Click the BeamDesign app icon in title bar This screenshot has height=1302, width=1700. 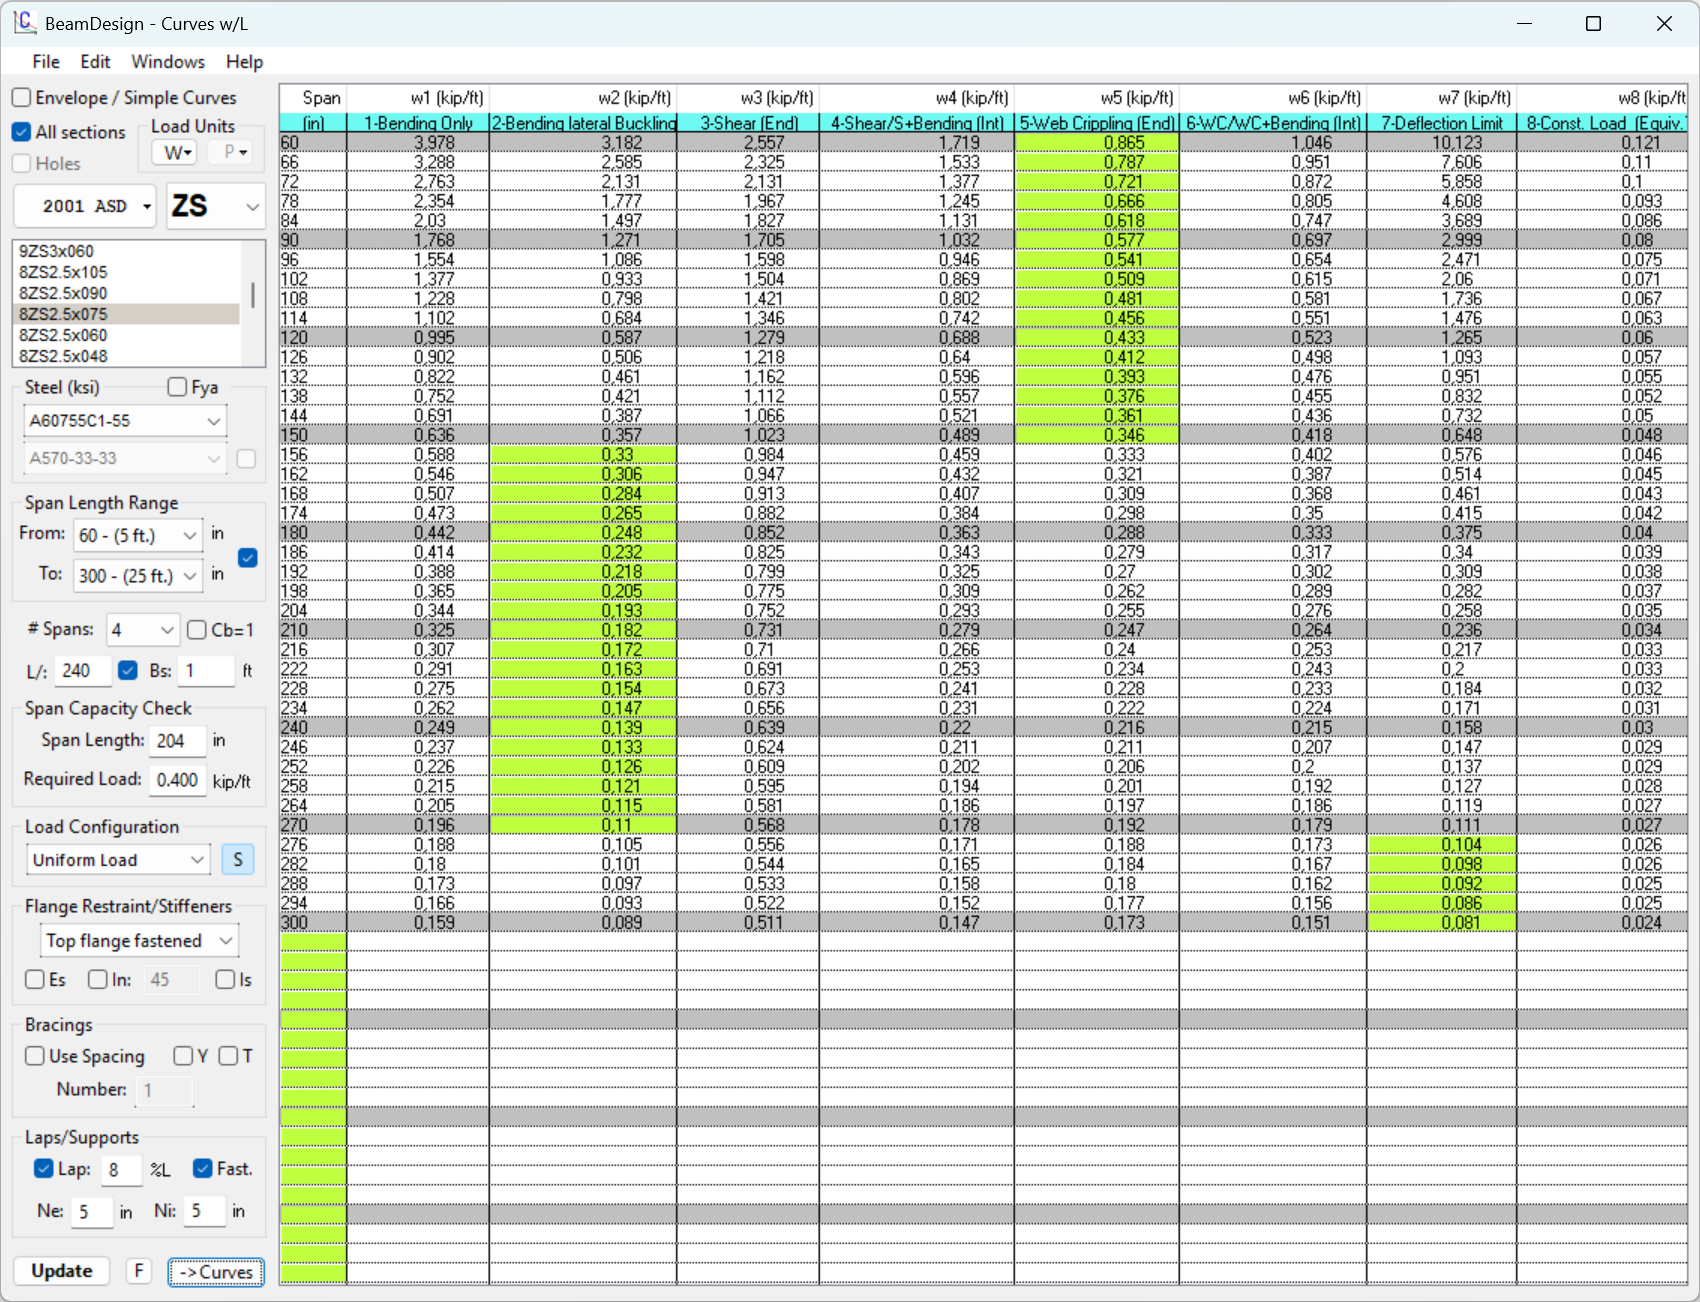click(24, 23)
